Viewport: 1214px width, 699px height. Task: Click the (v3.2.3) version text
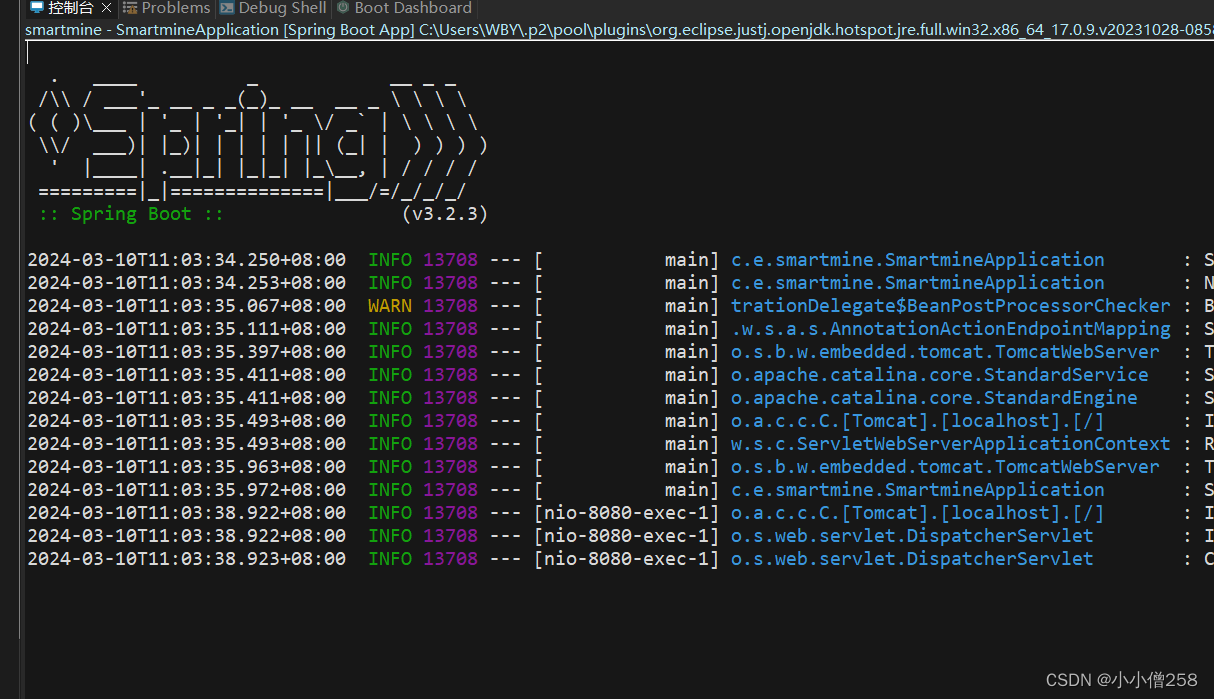(443, 213)
